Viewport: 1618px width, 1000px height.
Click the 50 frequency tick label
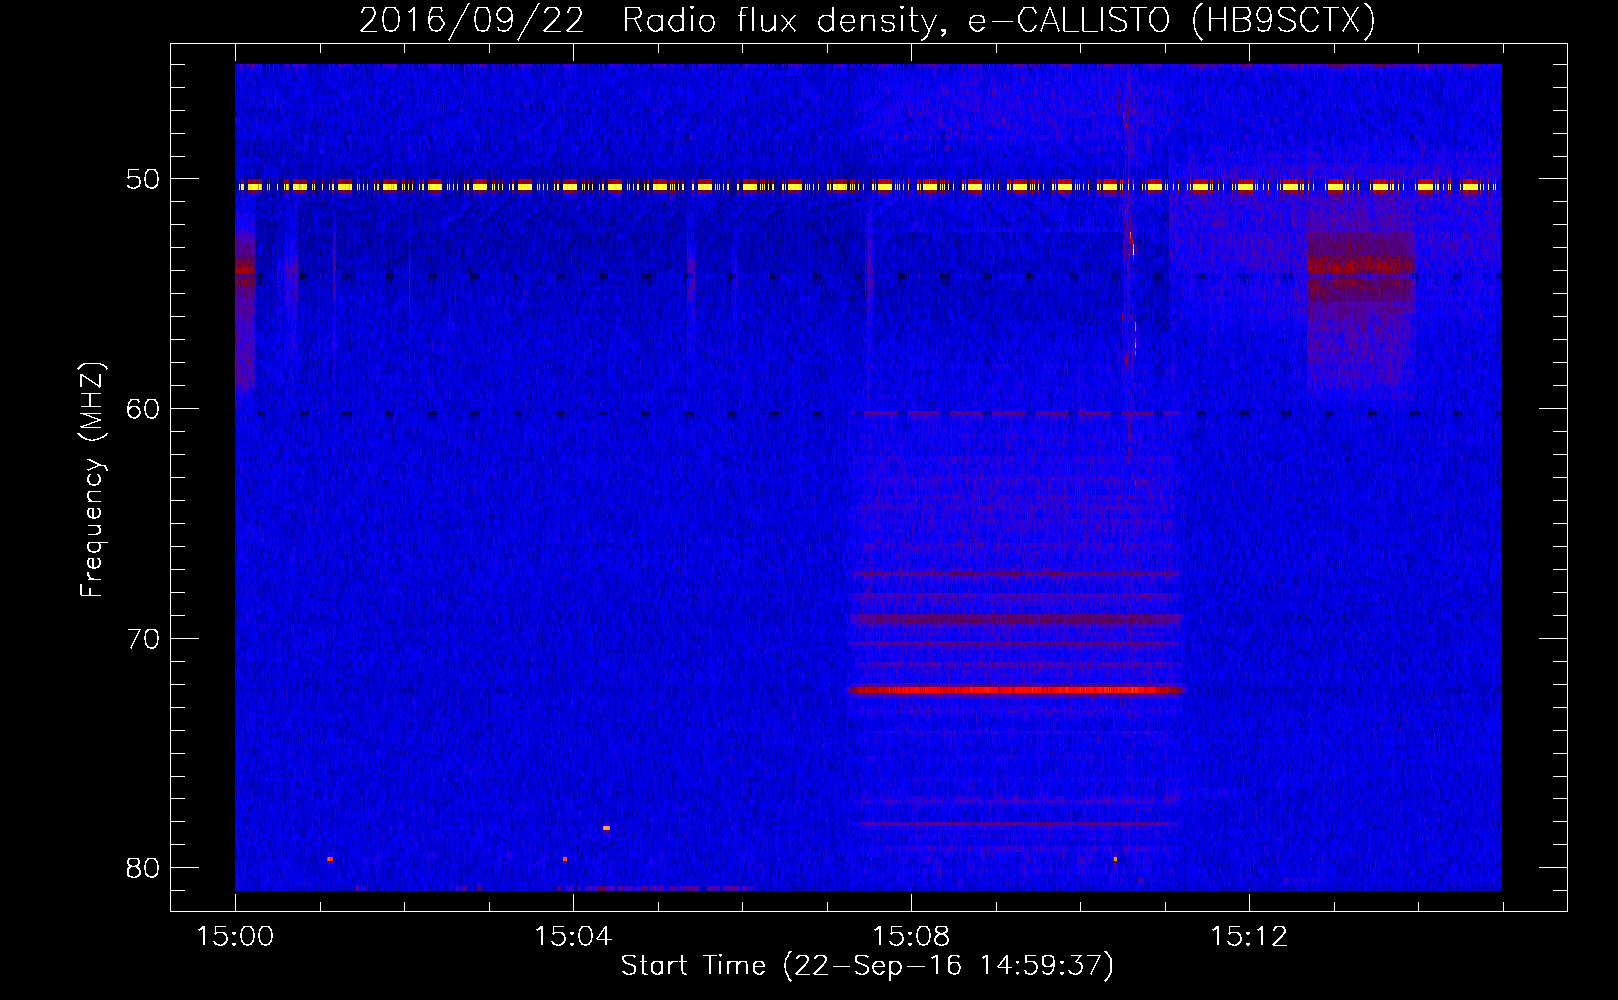[143, 179]
